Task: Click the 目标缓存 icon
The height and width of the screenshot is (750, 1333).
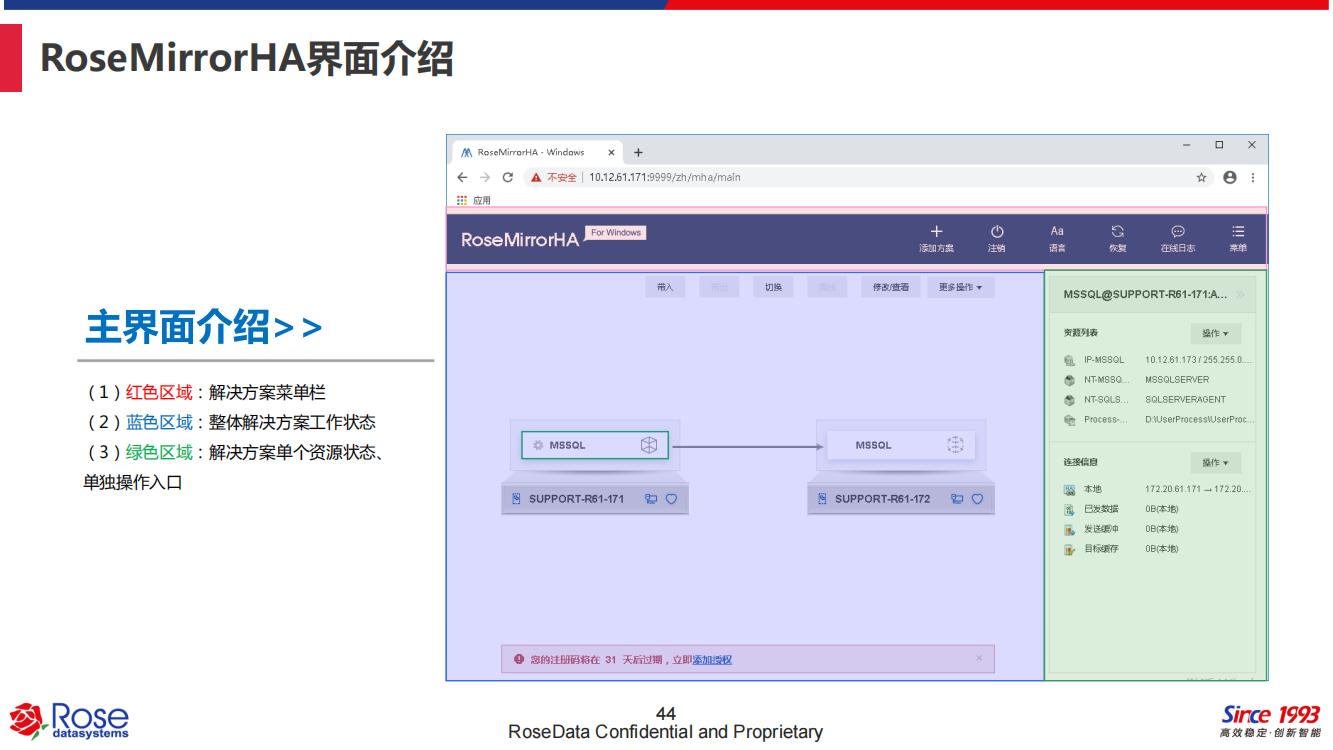Action: coord(1070,549)
